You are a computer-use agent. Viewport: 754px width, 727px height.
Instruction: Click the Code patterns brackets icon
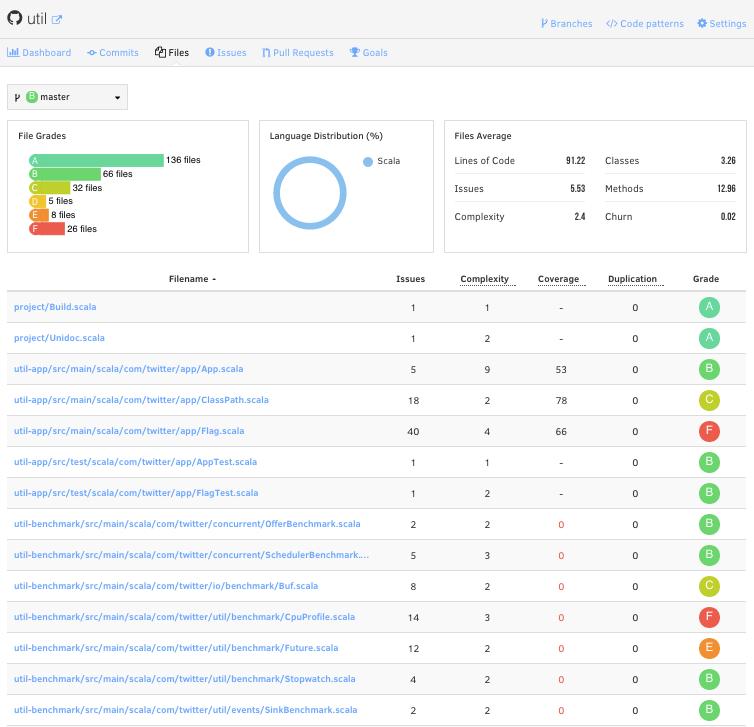pyautogui.click(x=611, y=24)
